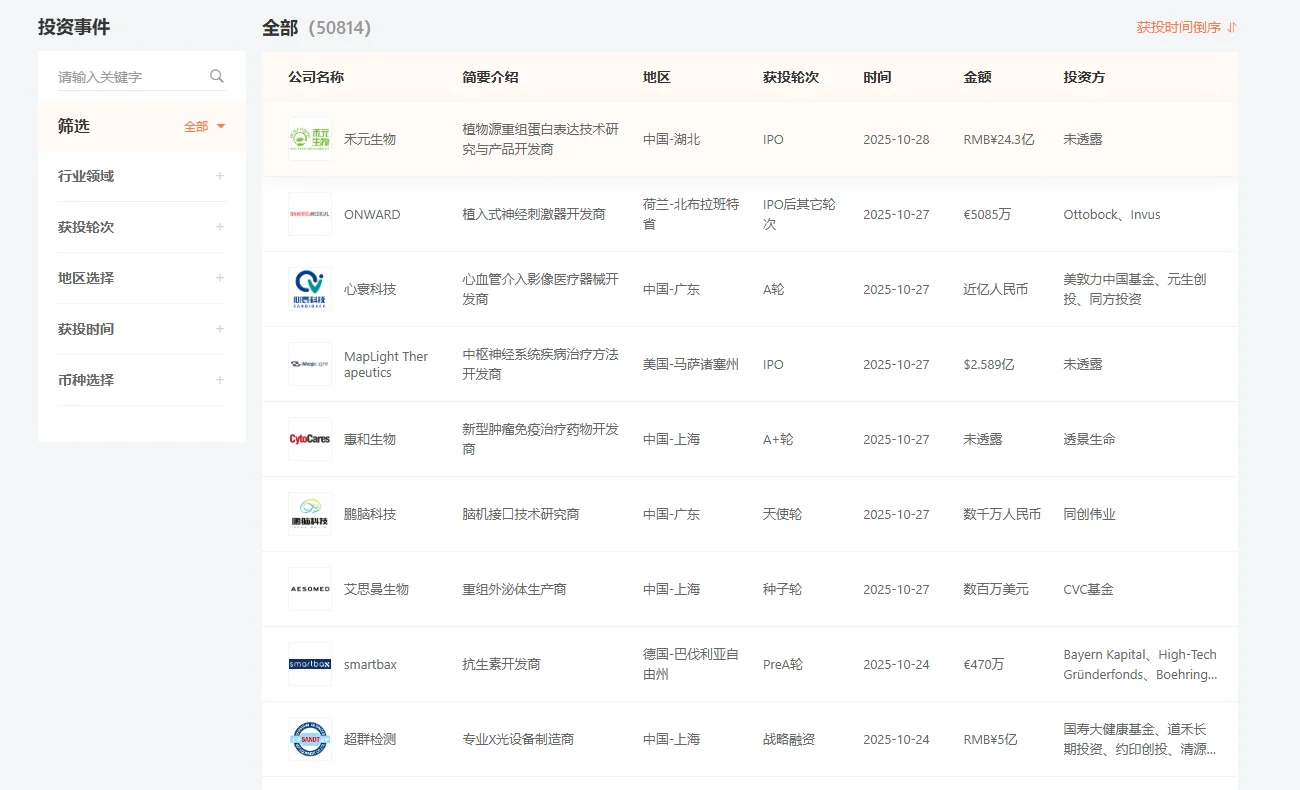Click the CytoCares logo for 惠和生物

pyautogui.click(x=310, y=439)
